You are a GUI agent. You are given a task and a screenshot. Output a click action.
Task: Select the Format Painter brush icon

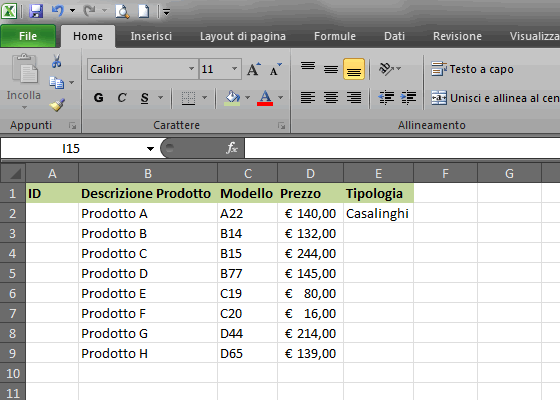(57, 105)
